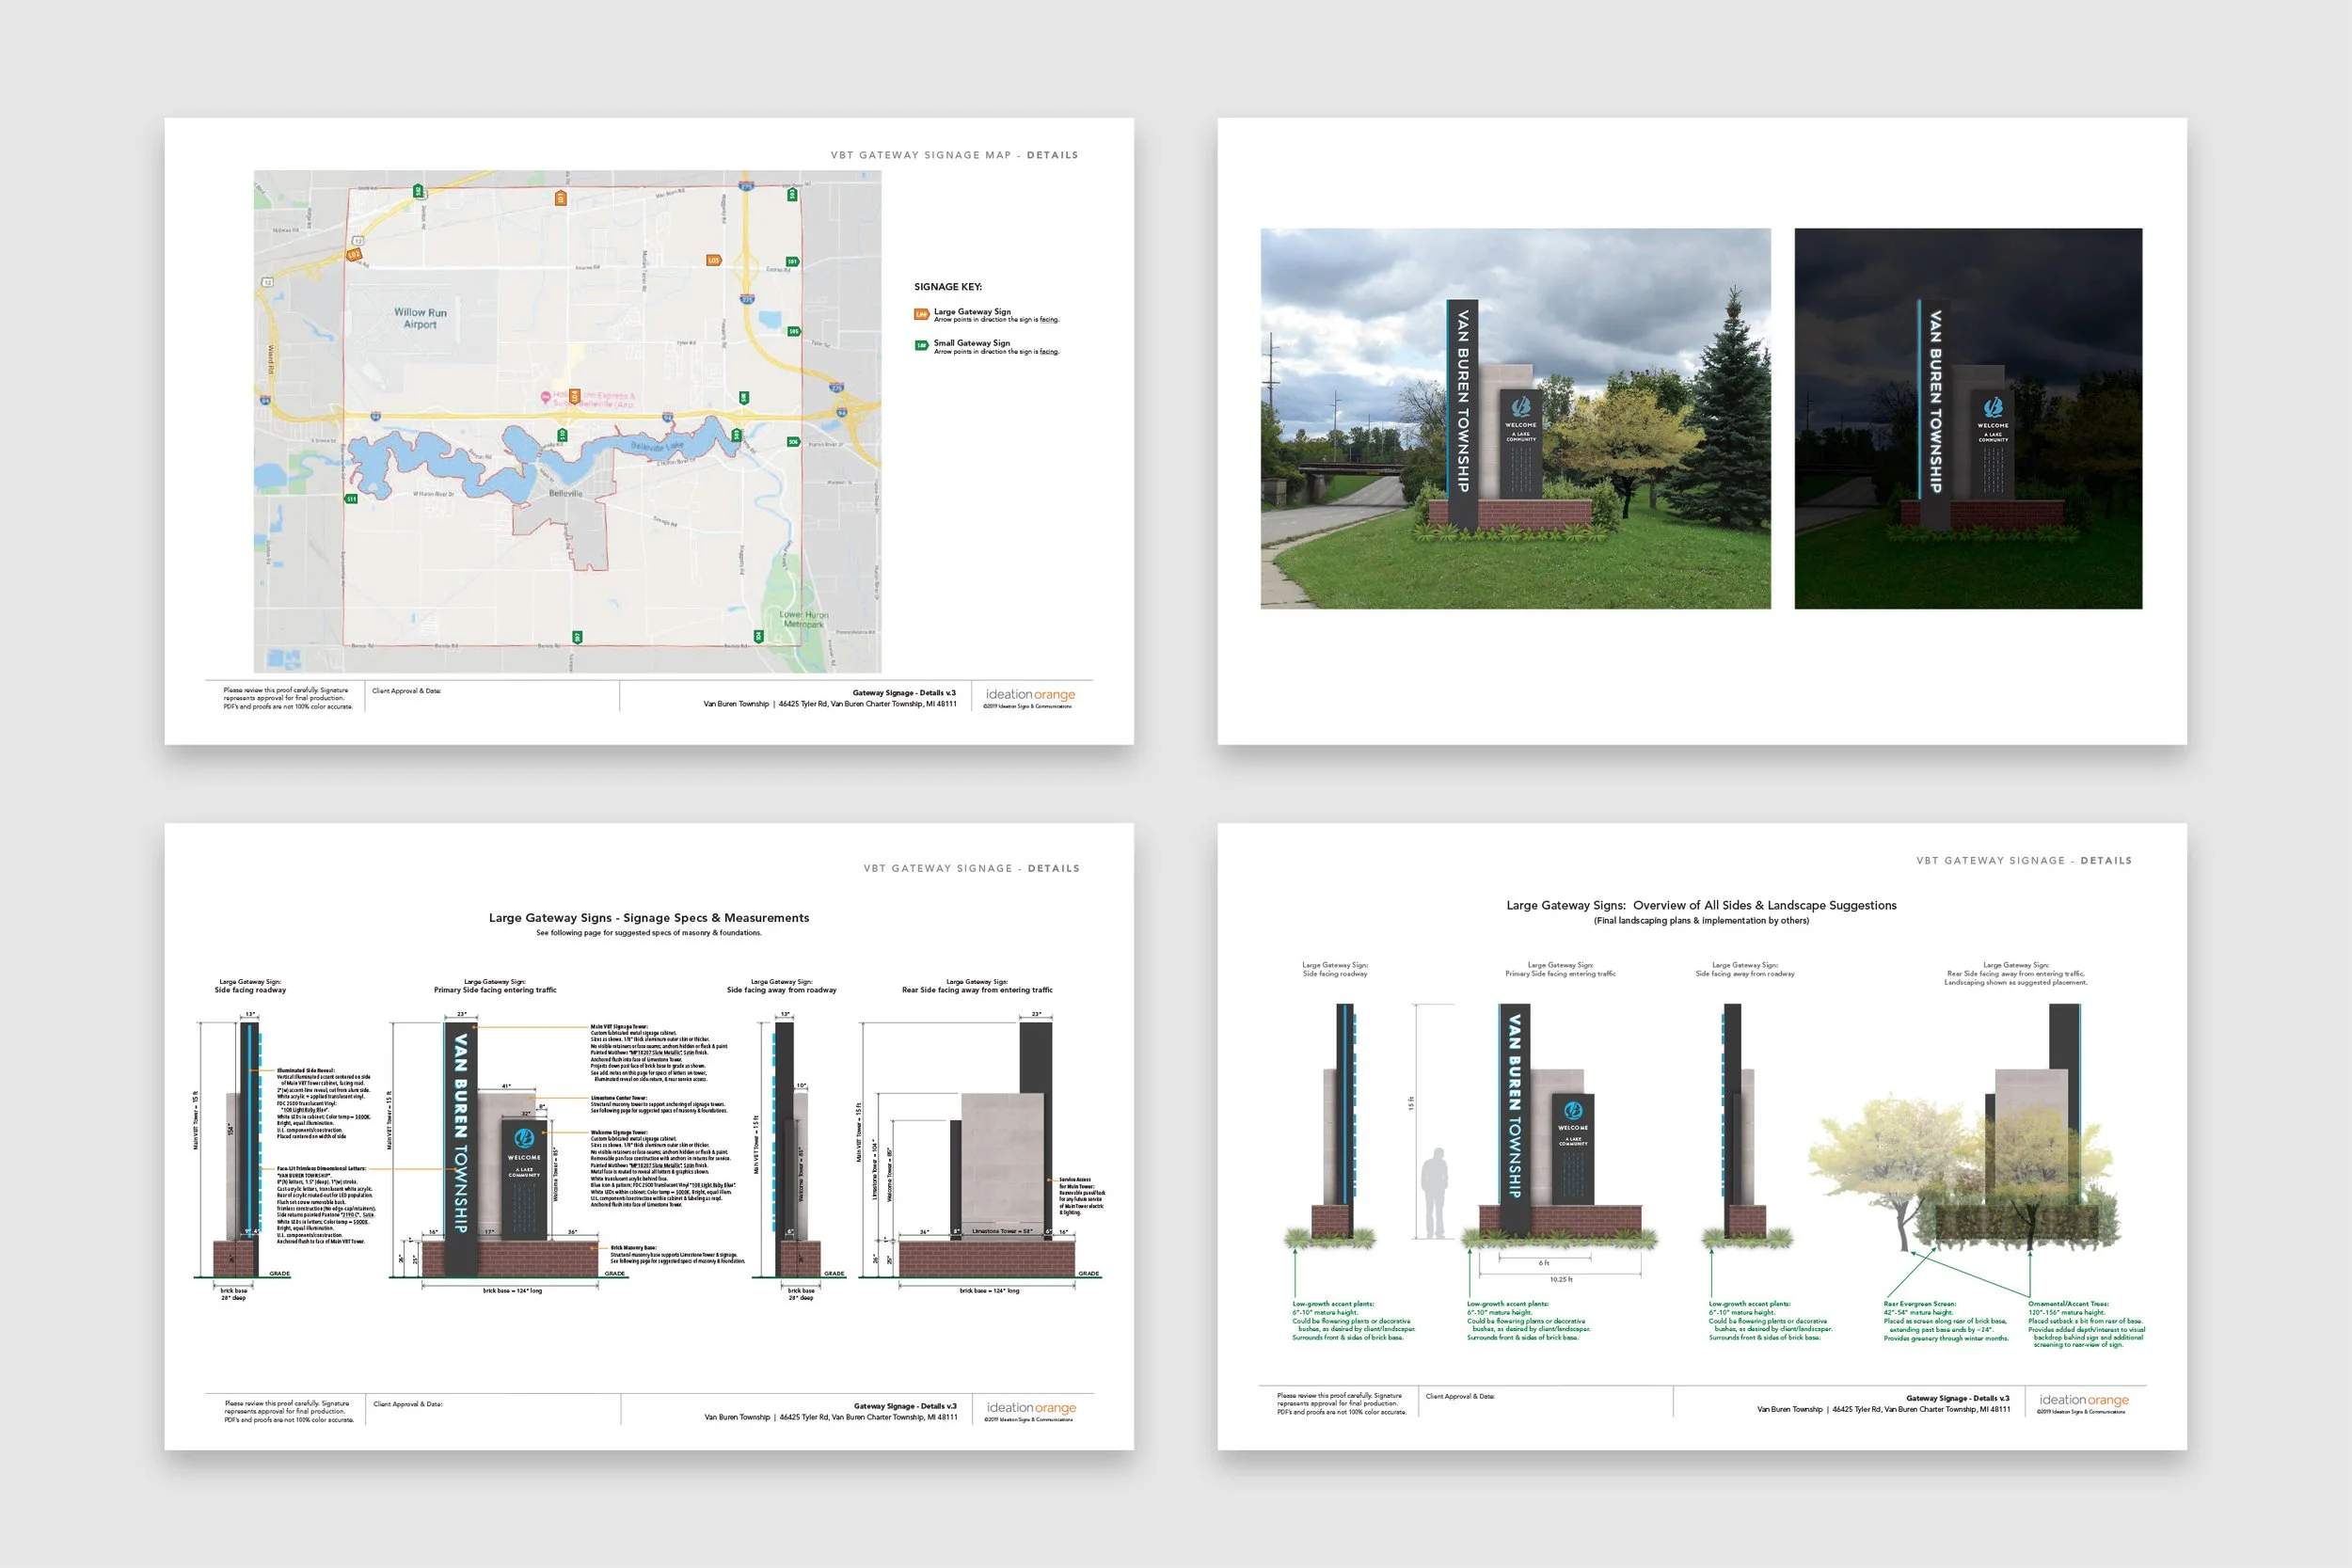Click the SIGNAGE KEY heading
This screenshot has width=2352, height=1568.
pos(948,287)
